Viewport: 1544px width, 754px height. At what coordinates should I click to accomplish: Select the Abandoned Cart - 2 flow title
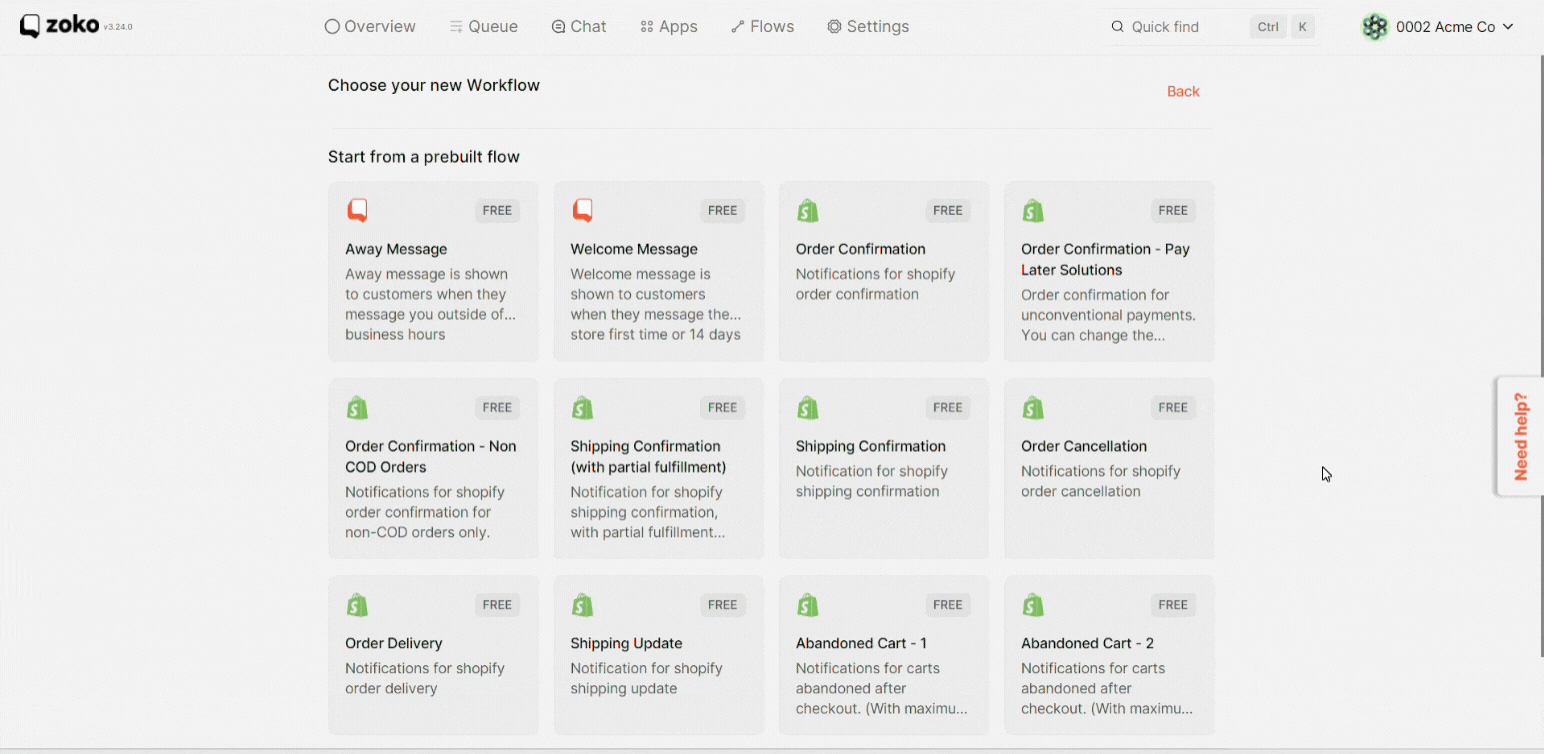tap(1087, 643)
